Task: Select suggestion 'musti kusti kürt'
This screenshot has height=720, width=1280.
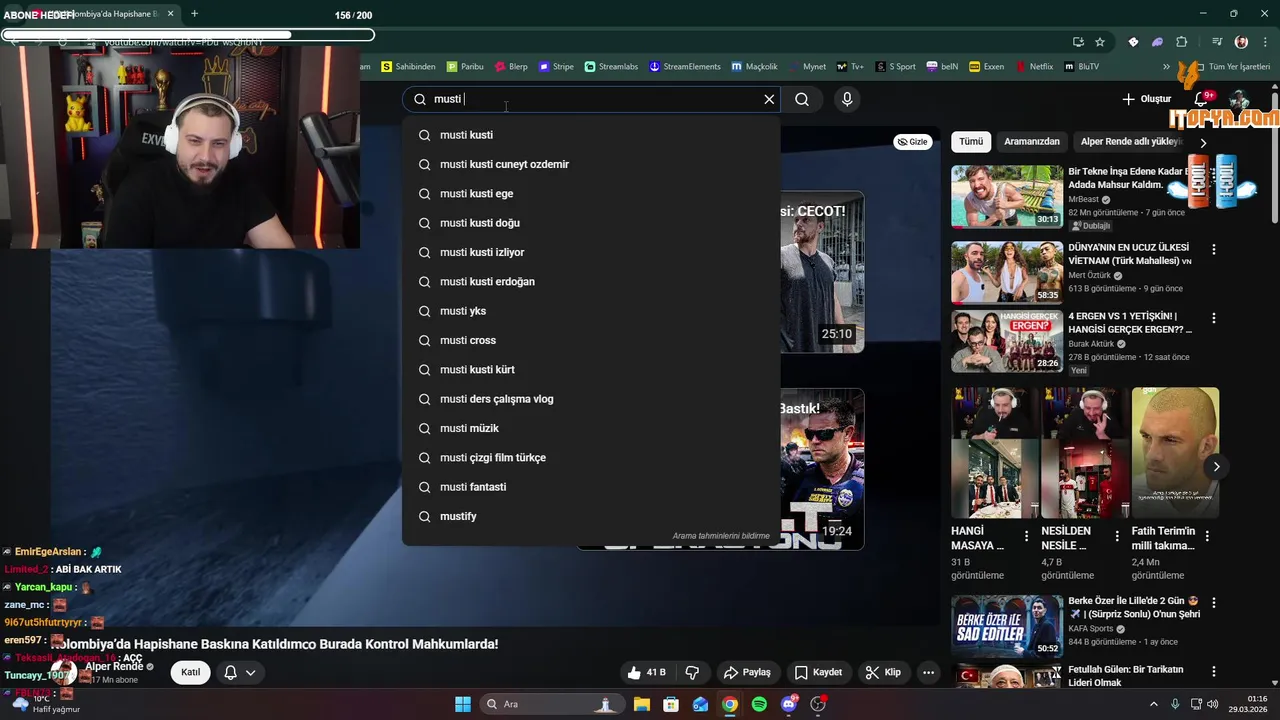Action: (591, 369)
